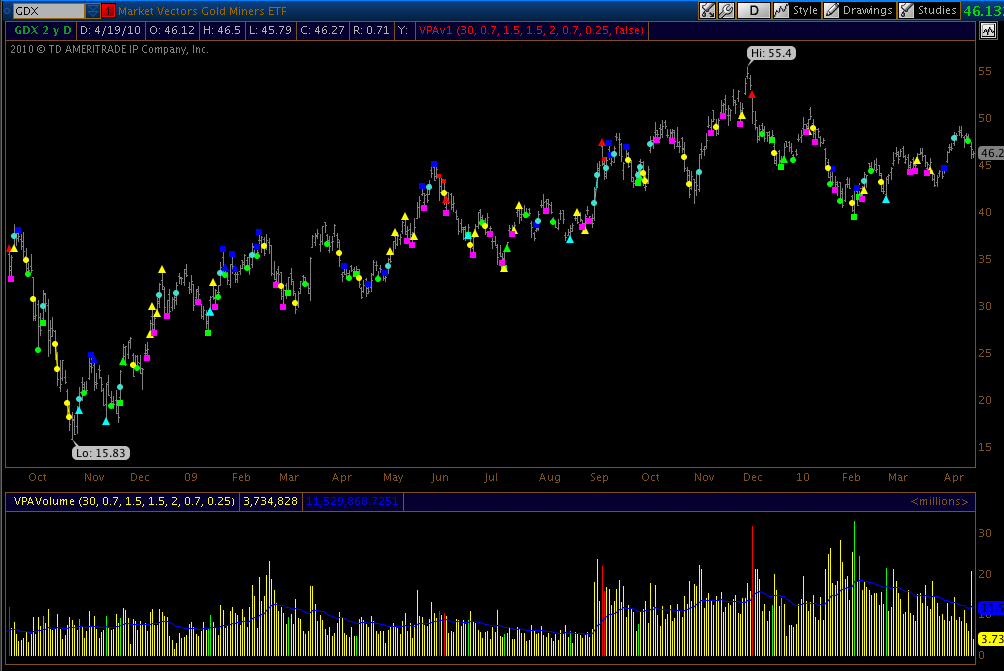
Task: Select the VPAVolume study label
Action: [124, 501]
